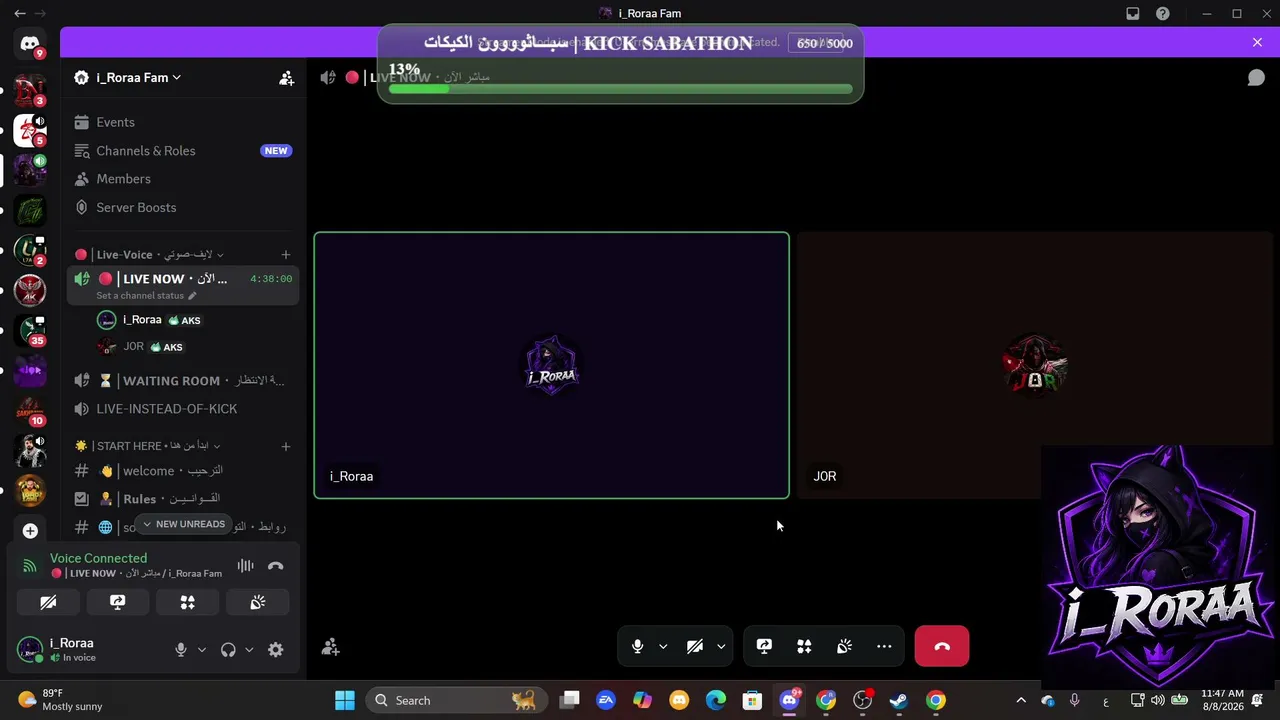This screenshot has height=720, width=1280.
Task: Jump to NEW UNREADS
Action: click(x=183, y=524)
